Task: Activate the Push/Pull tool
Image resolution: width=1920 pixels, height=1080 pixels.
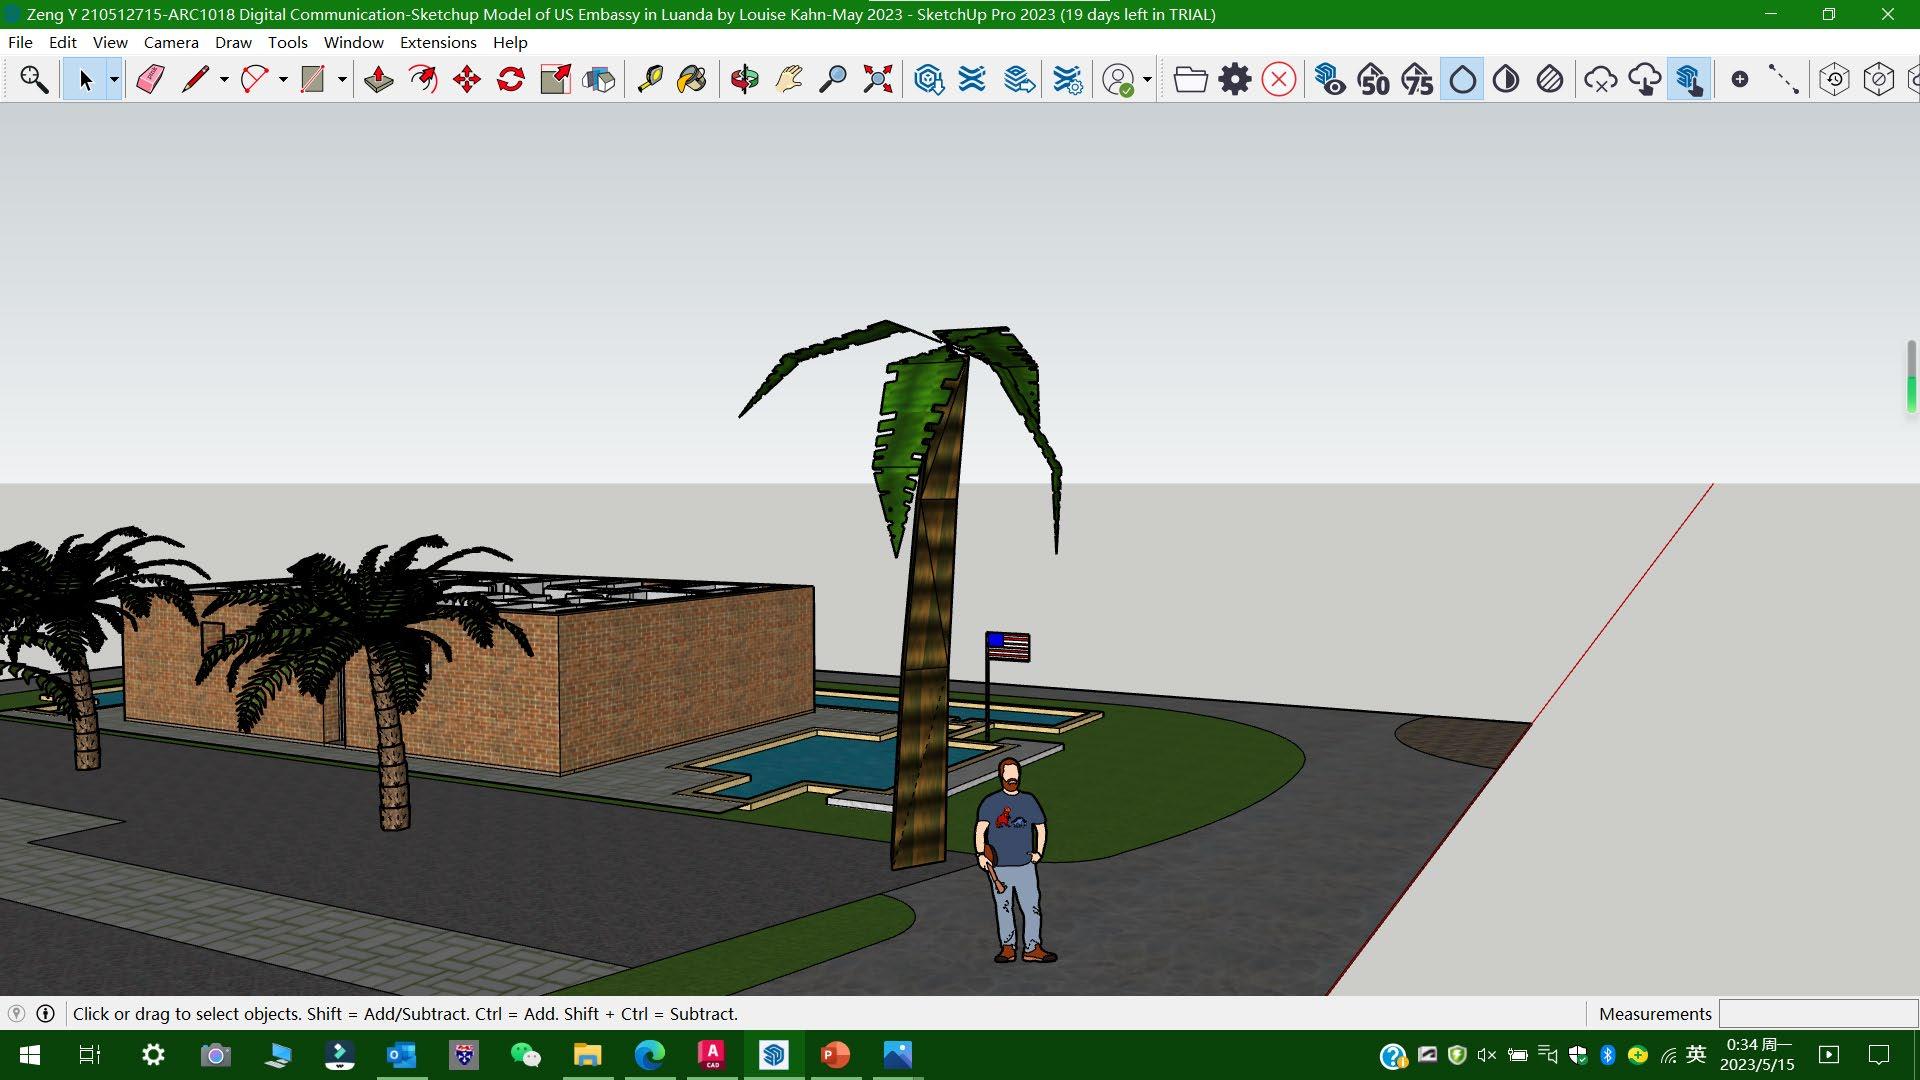Action: click(378, 79)
